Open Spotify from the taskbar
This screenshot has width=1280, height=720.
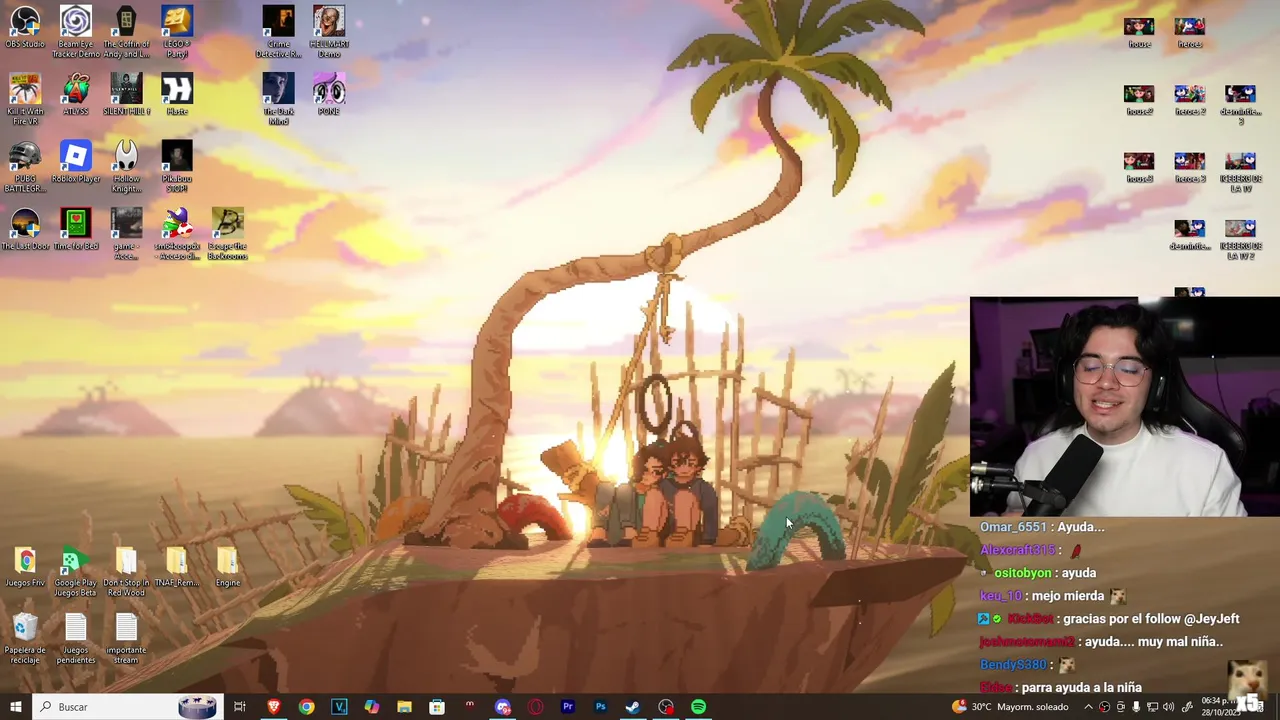[698, 707]
